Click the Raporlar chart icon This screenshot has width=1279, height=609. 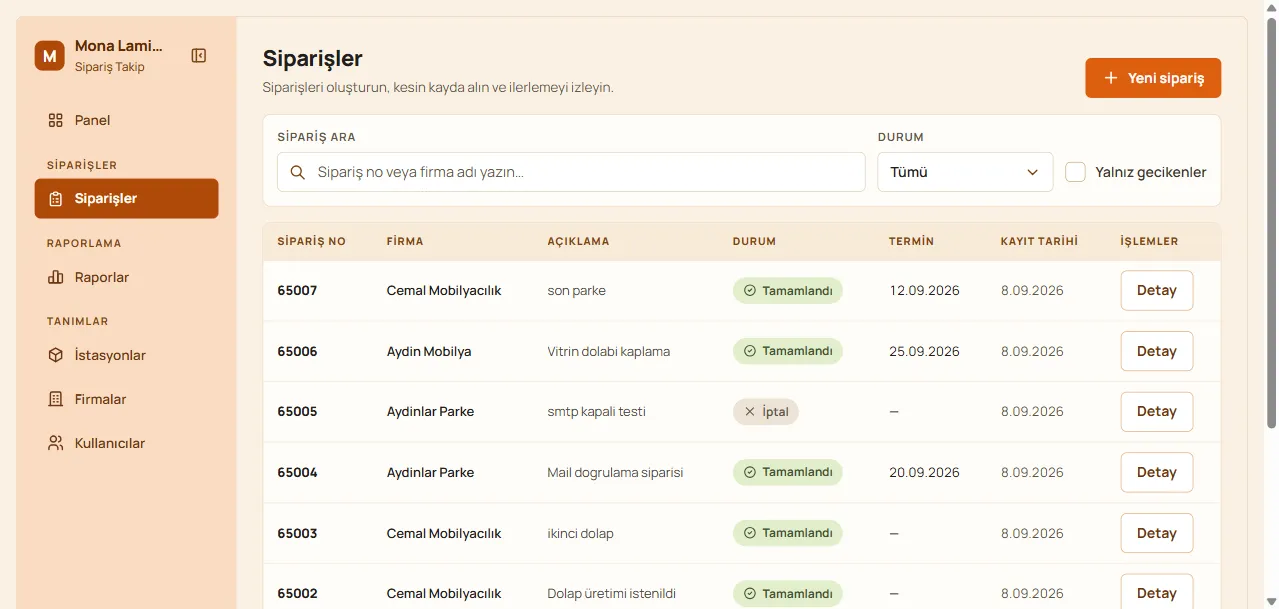[x=56, y=277]
